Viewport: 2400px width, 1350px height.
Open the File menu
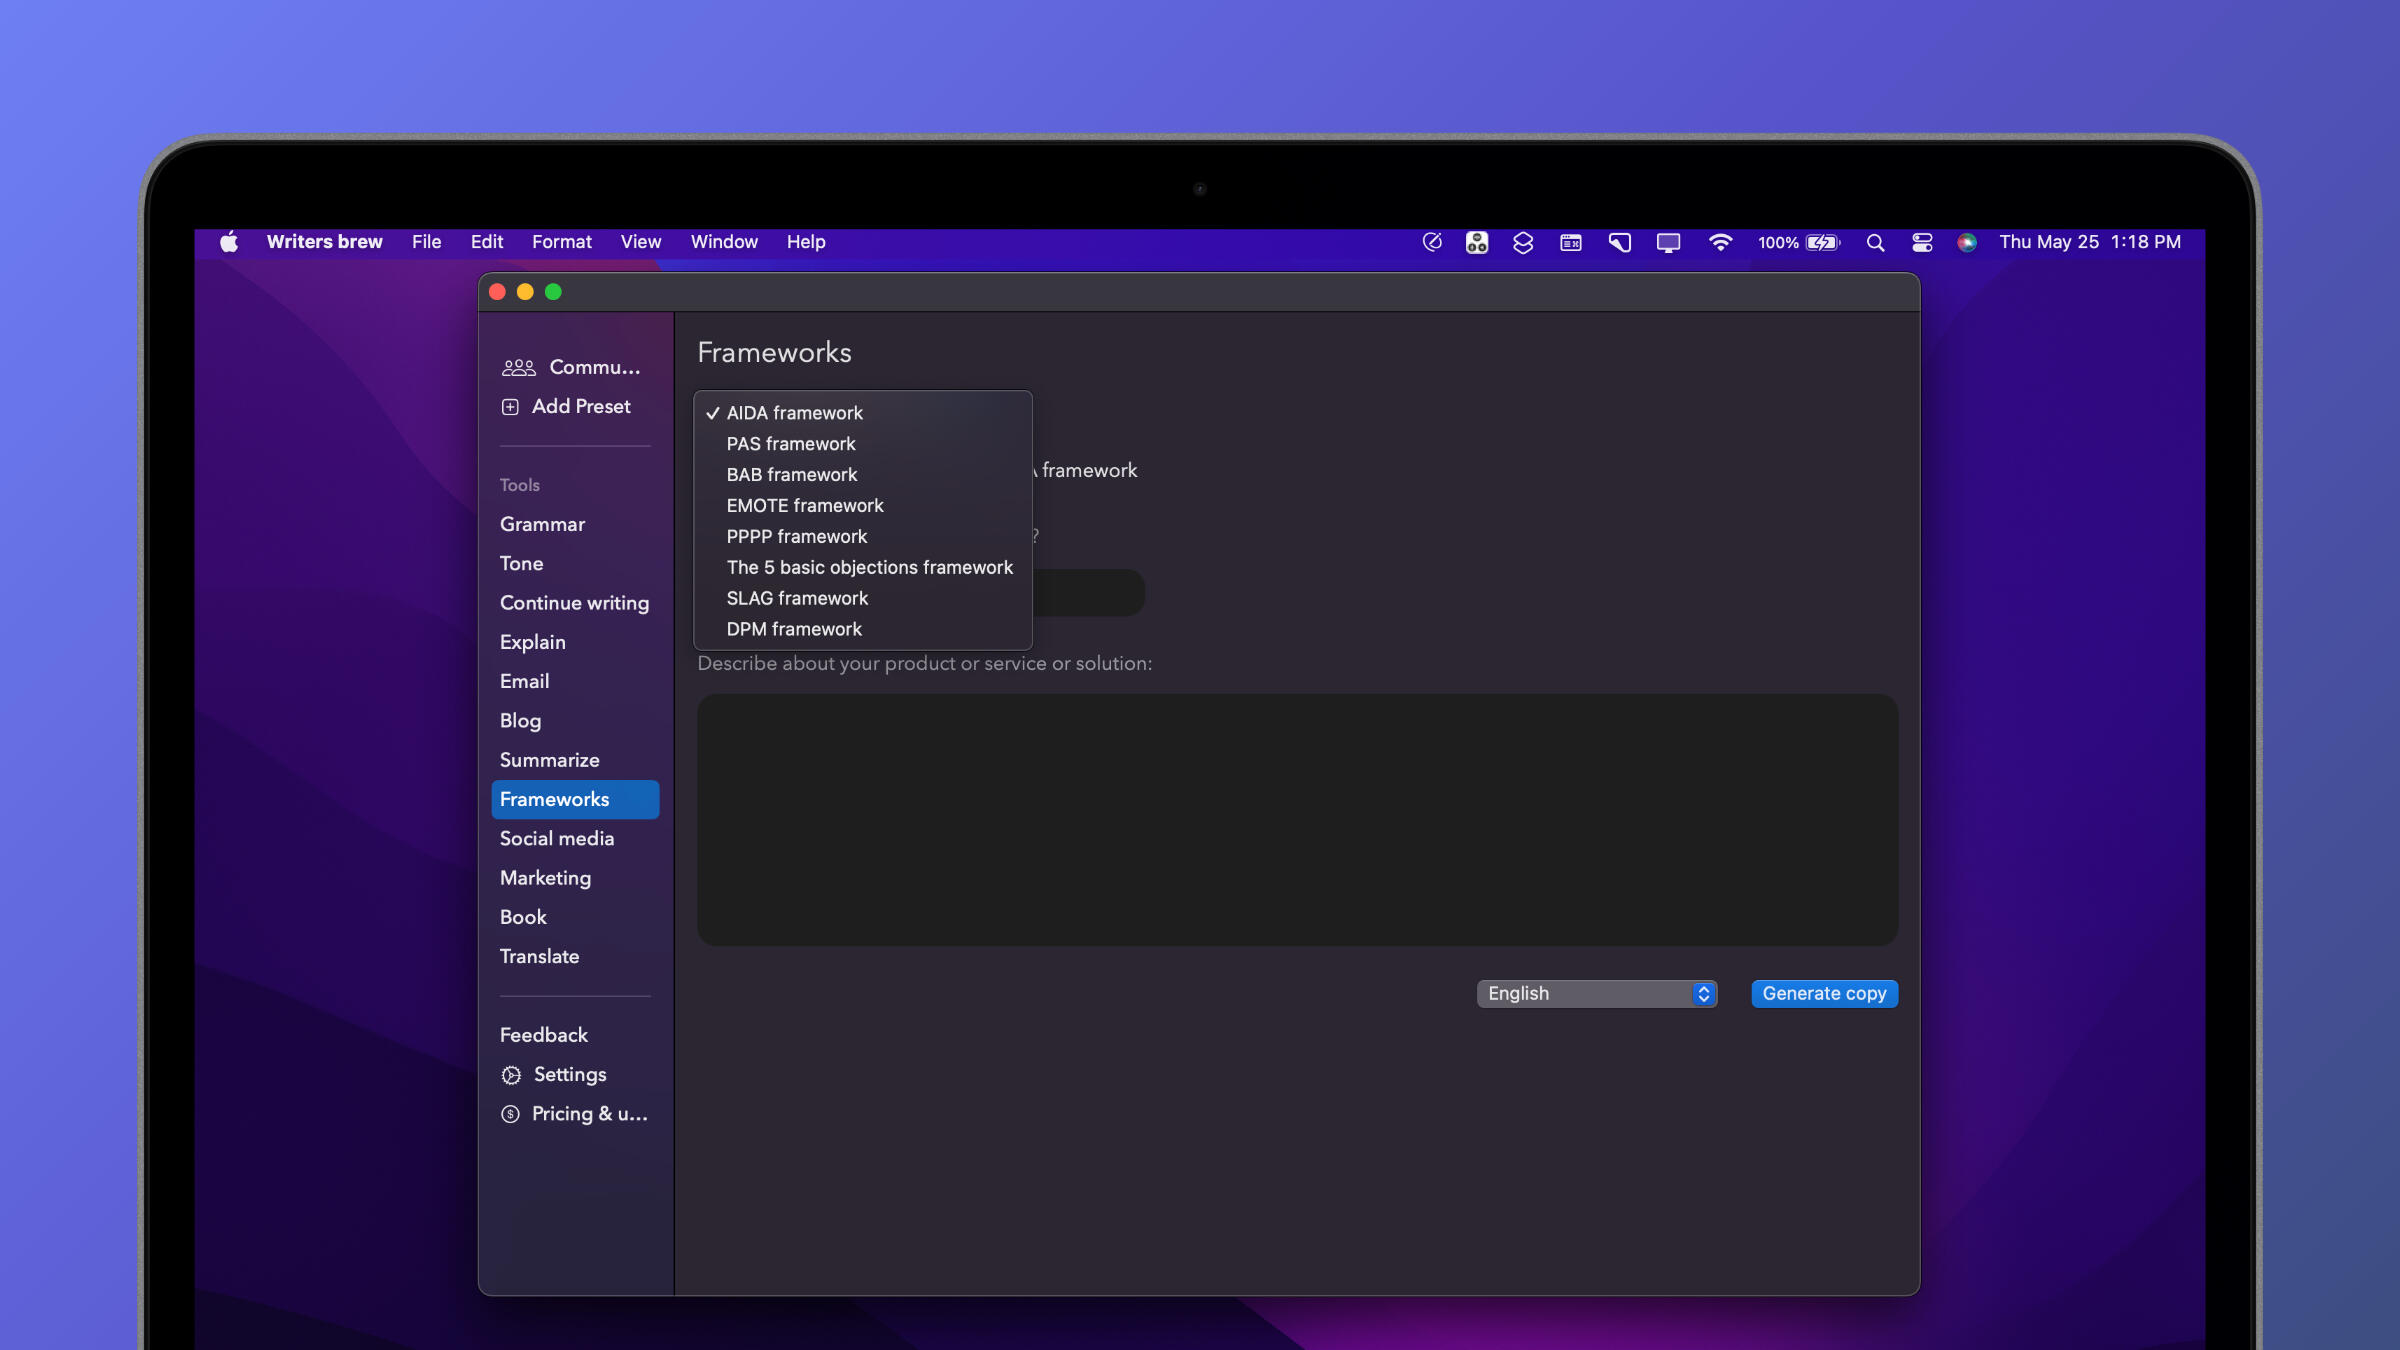pyautogui.click(x=426, y=242)
